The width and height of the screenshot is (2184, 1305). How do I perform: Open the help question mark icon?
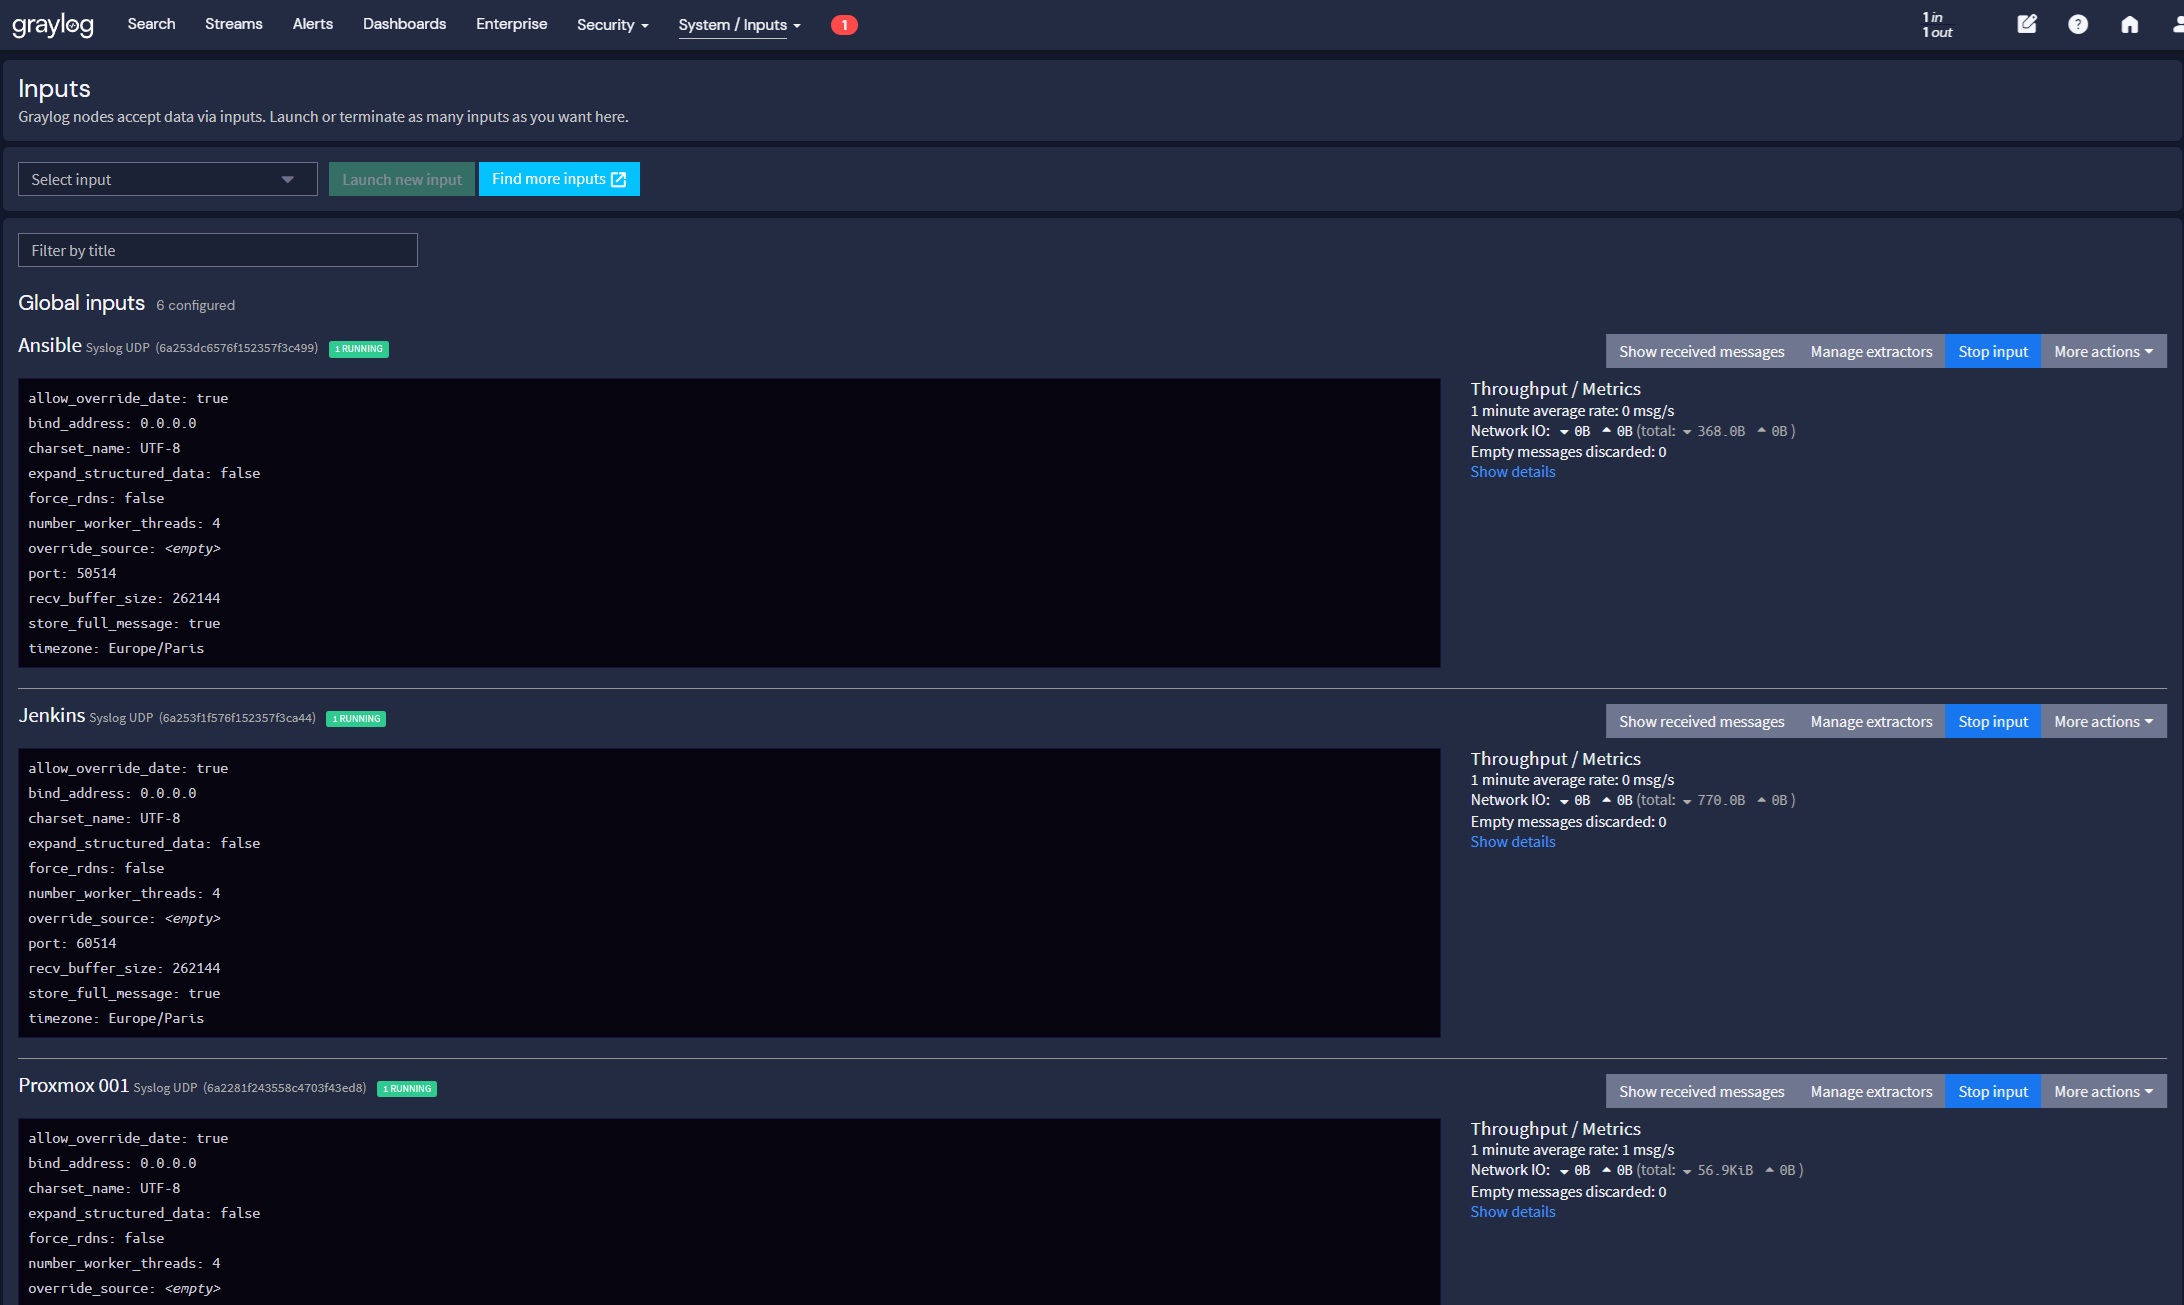(x=2078, y=24)
